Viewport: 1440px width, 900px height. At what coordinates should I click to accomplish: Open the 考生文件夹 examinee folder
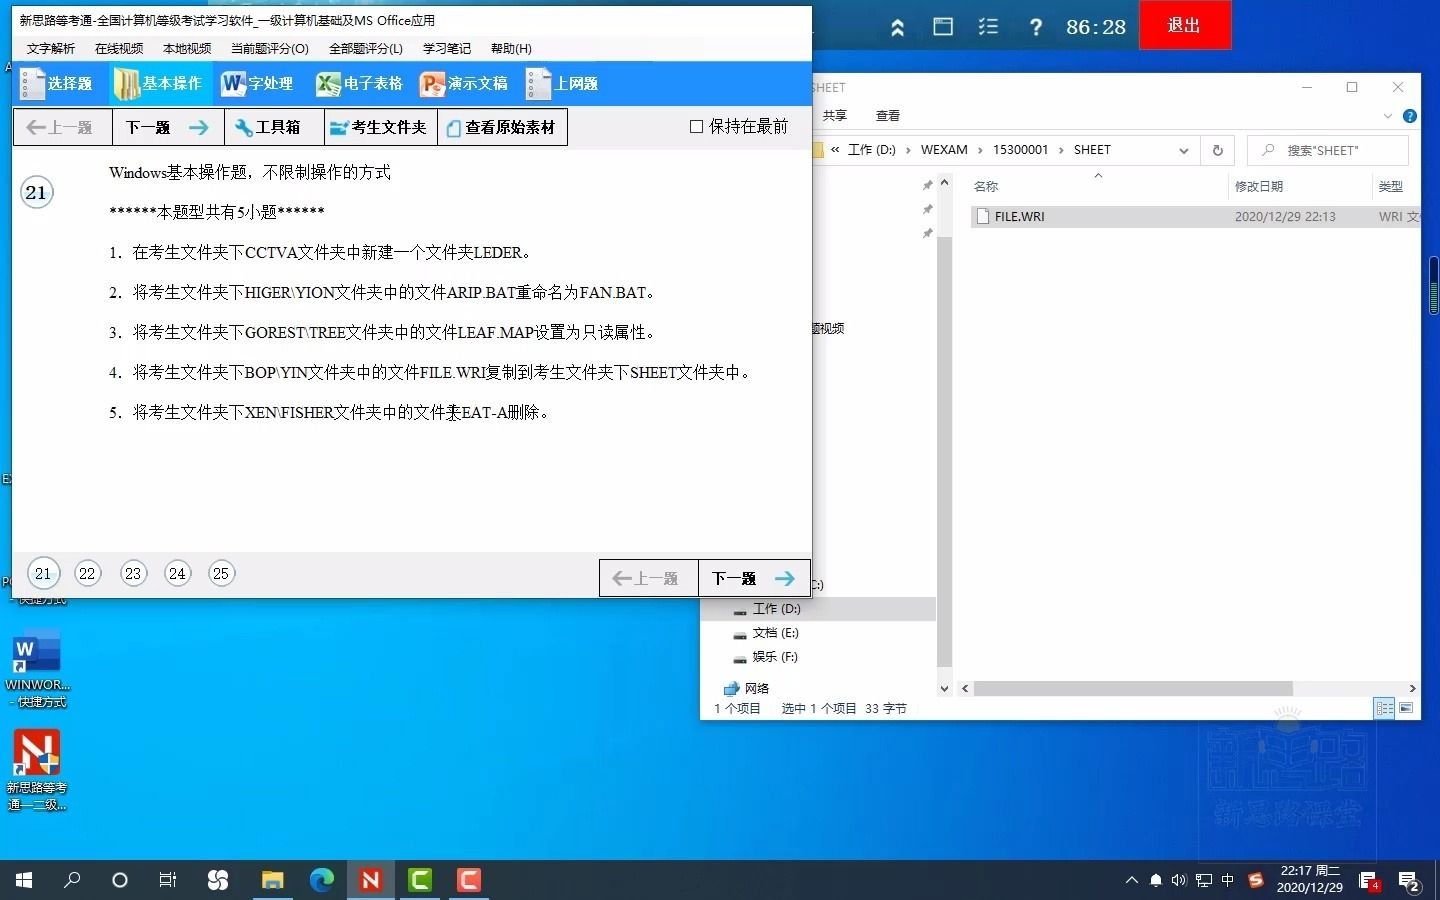(x=380, y=127)
